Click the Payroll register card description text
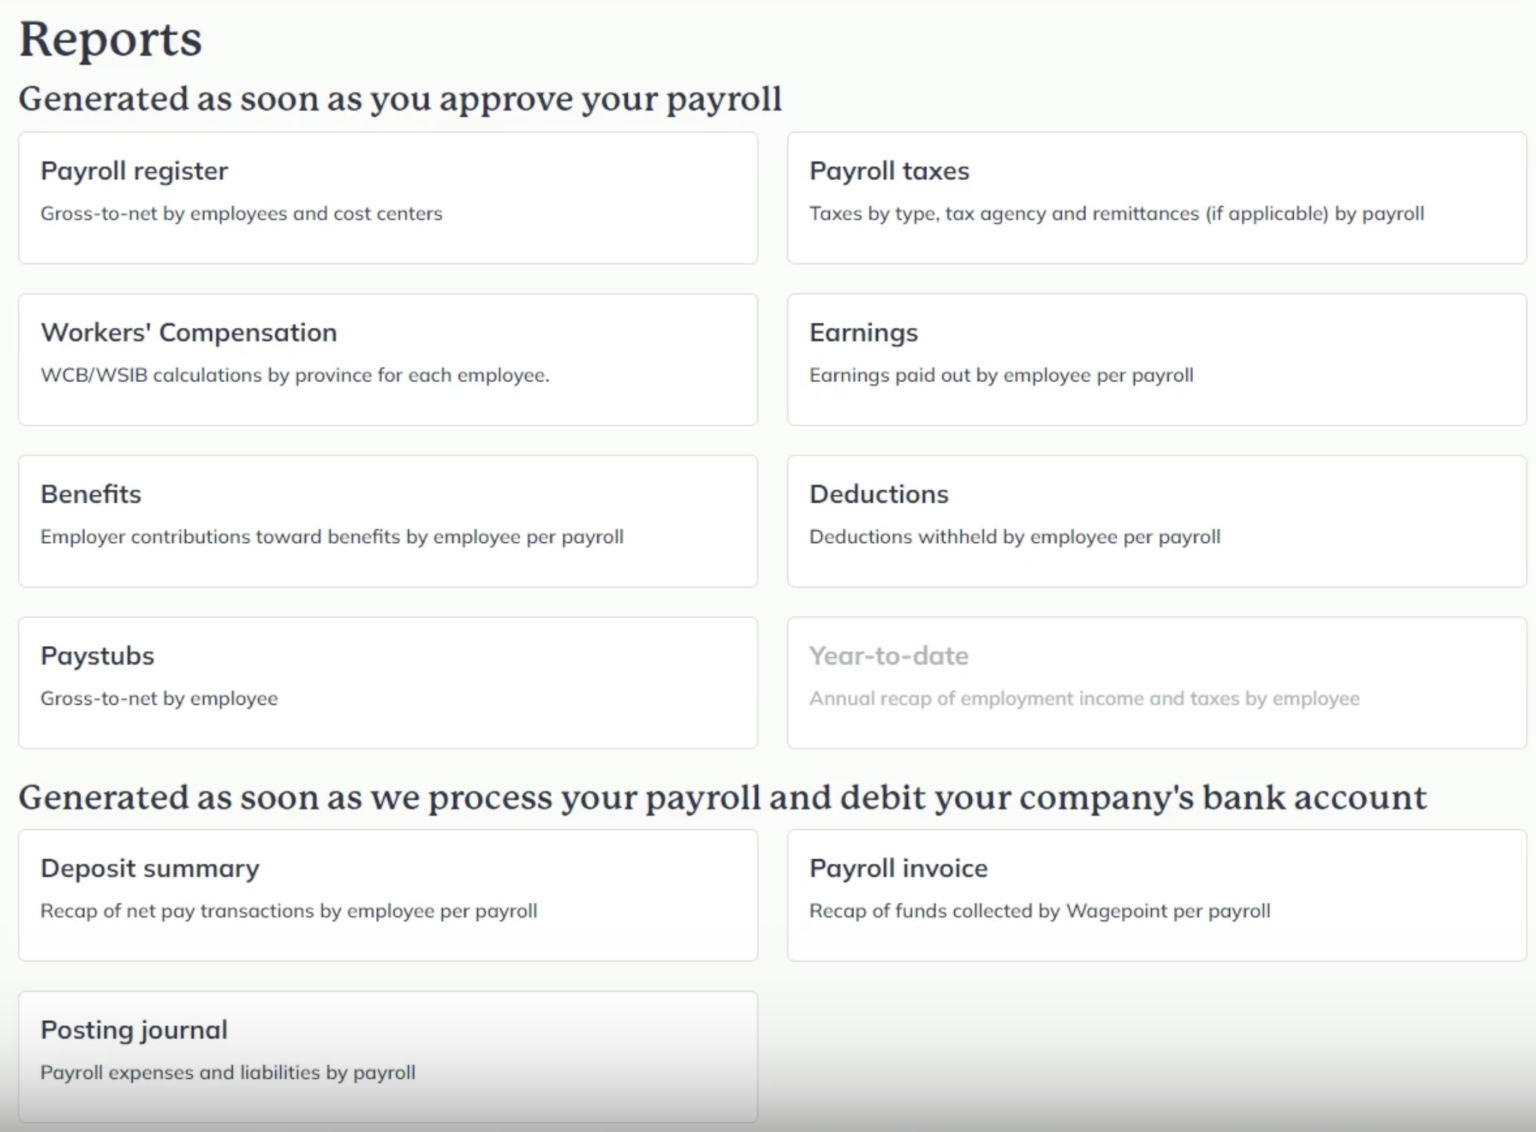Viewport: 1536px width, 1132px height. pos(241,213)
